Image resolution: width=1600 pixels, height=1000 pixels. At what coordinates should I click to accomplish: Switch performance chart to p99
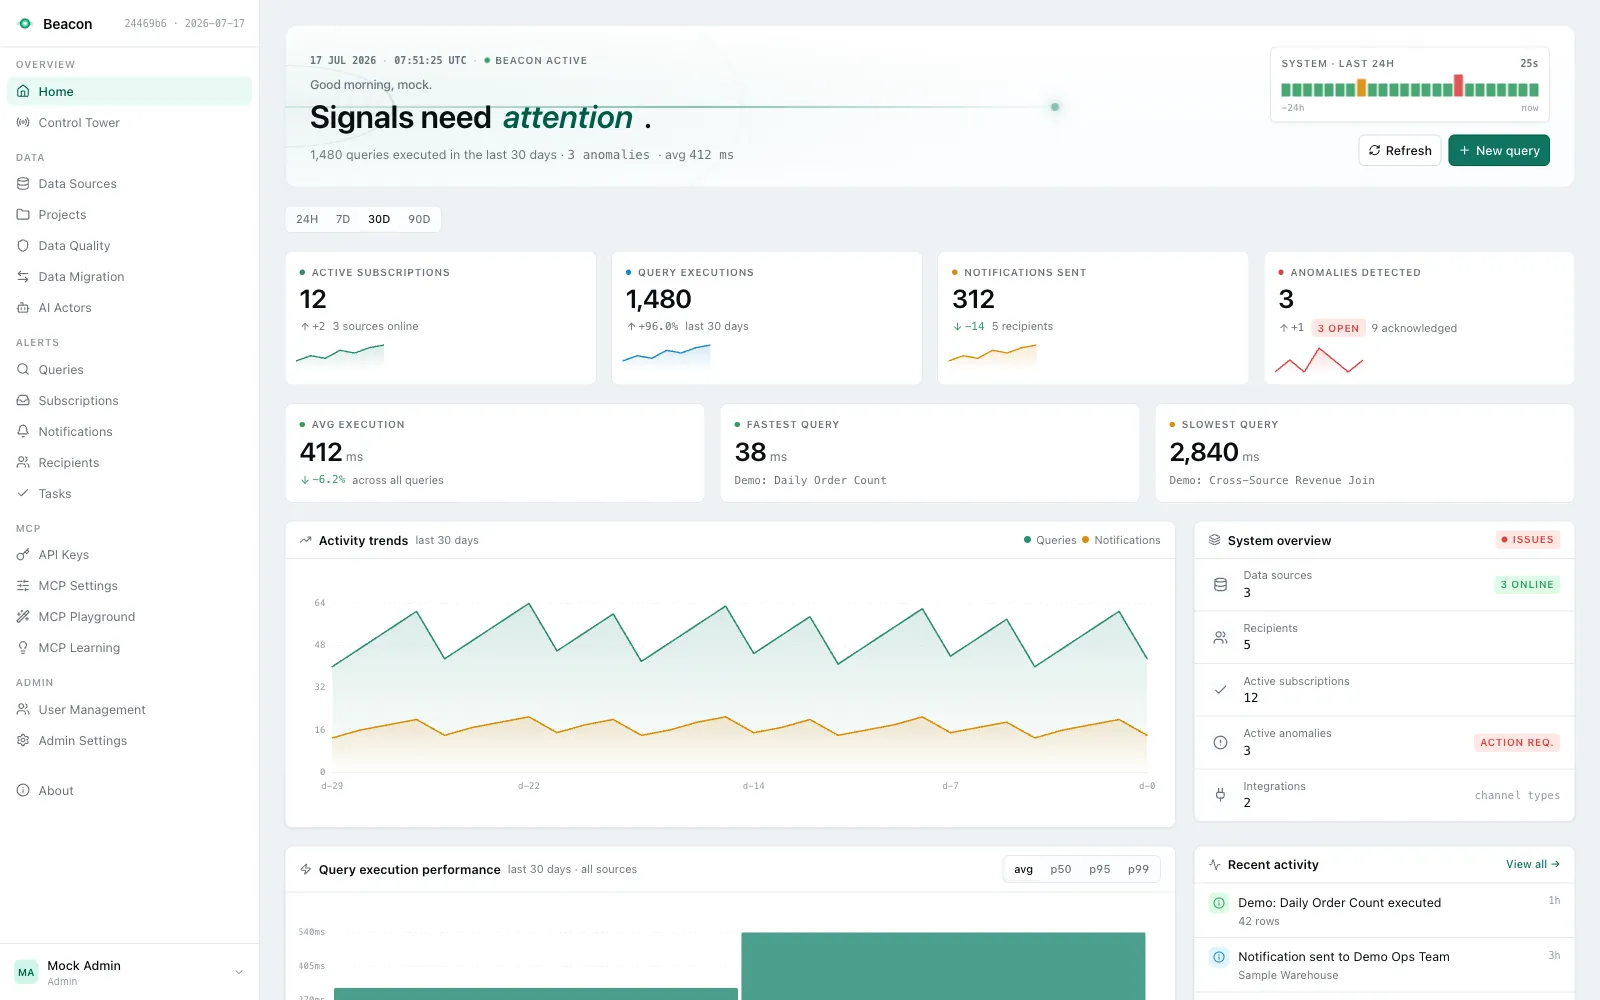pyautogui.click(x=1138, y=869)
